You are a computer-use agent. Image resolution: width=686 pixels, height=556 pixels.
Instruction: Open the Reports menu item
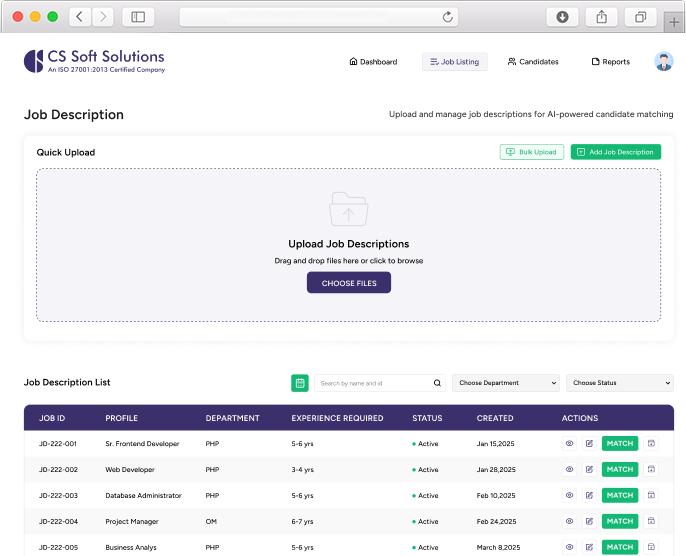pyautogui.click(x=610, y=62)
